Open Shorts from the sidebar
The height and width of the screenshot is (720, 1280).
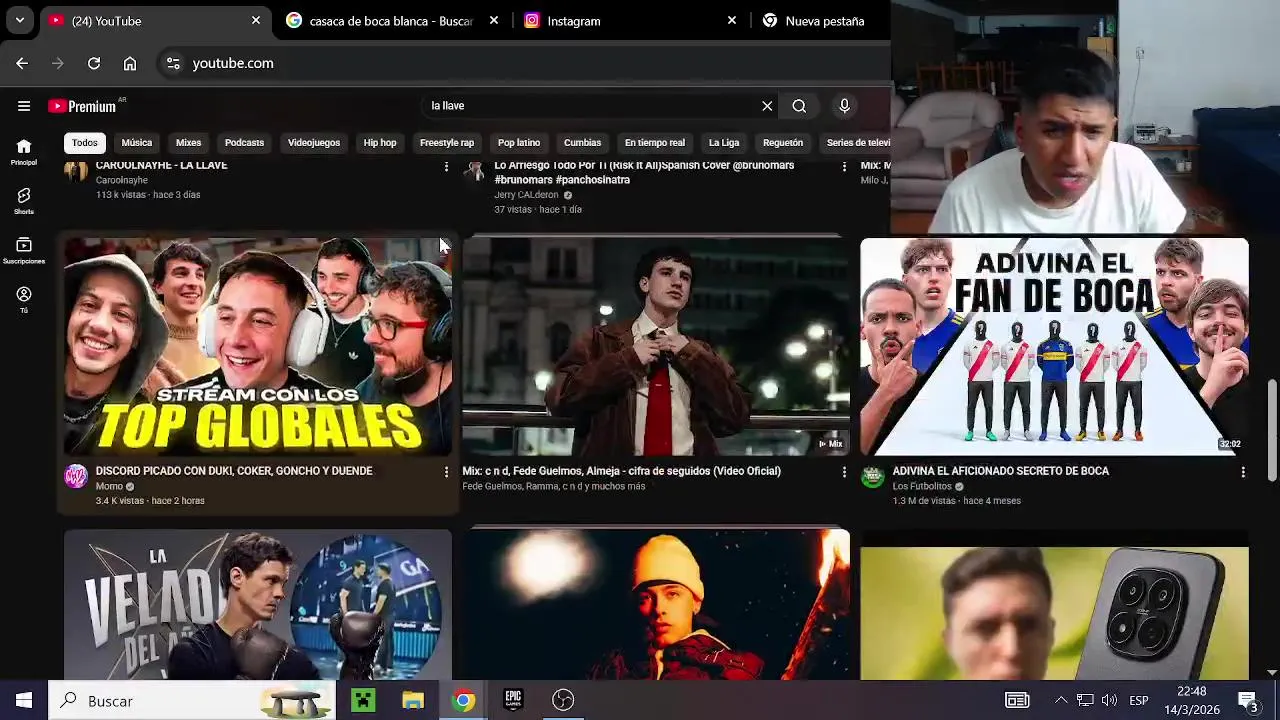pos(24,201)
